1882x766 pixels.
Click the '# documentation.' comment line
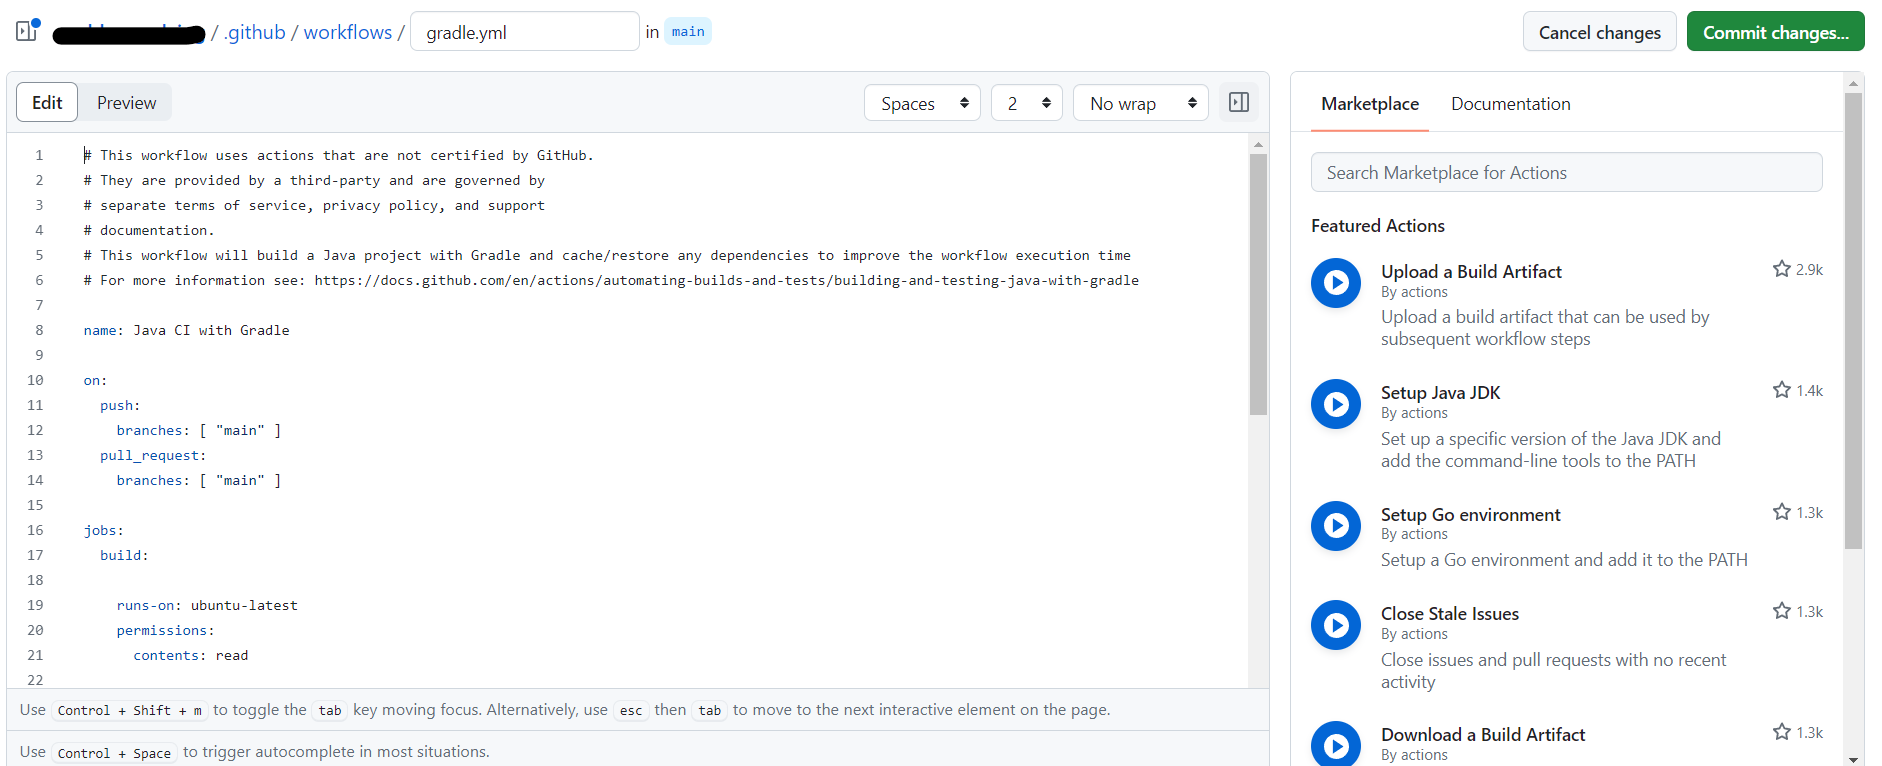(149, 230)
